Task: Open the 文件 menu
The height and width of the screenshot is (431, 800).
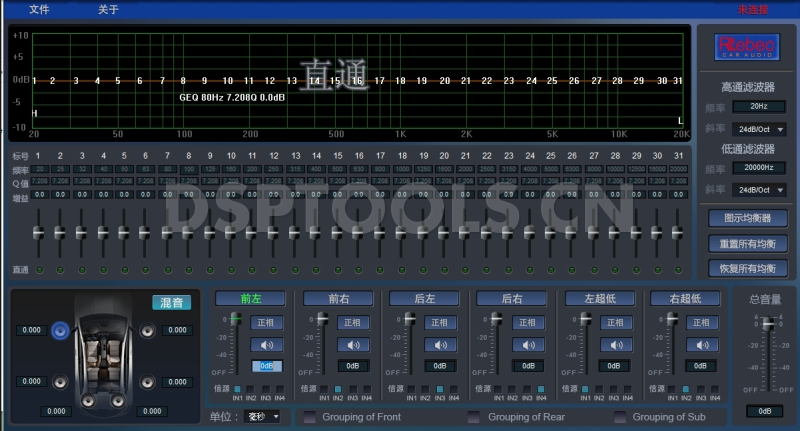Action: 39,9
